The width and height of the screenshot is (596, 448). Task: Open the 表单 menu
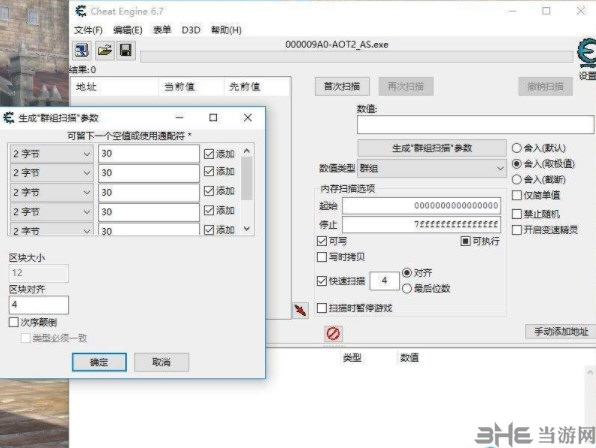pyautogui.click(x=162, y=30)
